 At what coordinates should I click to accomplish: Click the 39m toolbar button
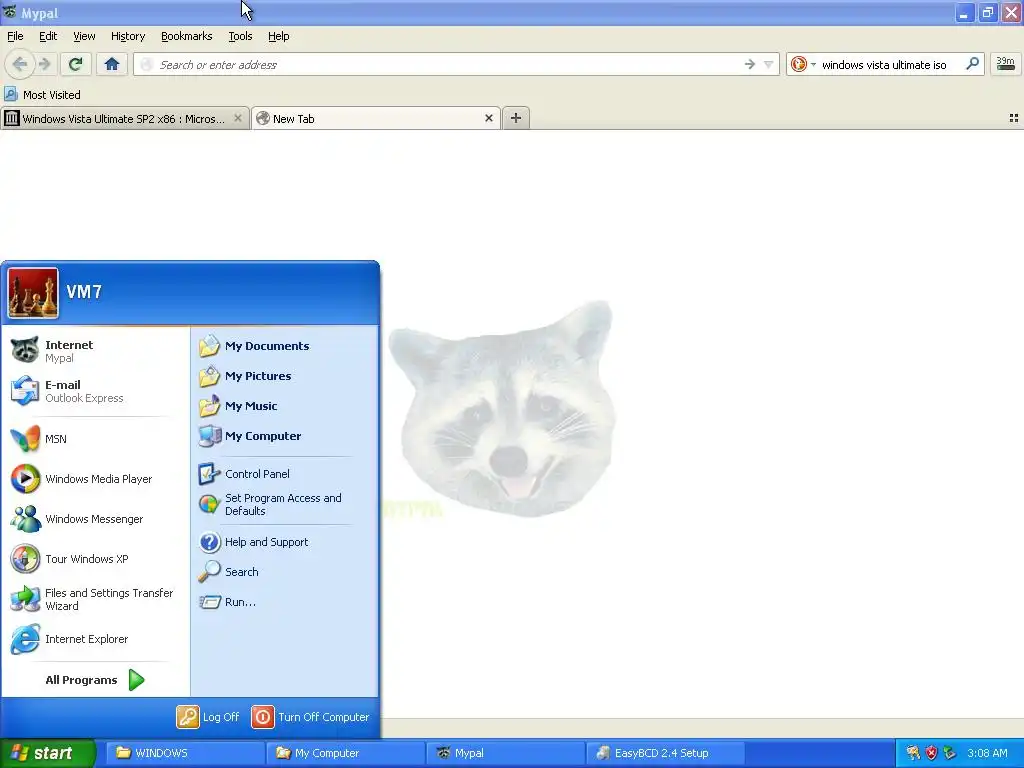pyautogui.click(x=1005, y=64)
